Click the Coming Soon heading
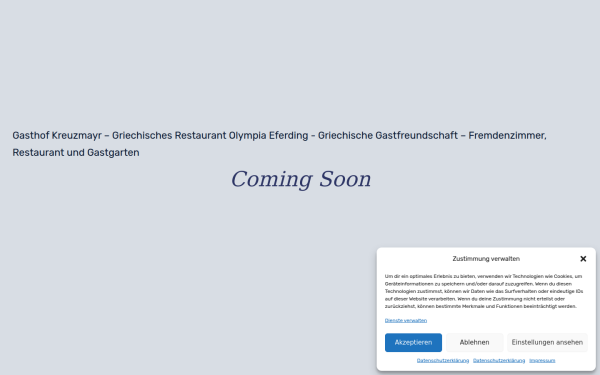This screenshot has height=375, width=600. (x=301, y=179)
